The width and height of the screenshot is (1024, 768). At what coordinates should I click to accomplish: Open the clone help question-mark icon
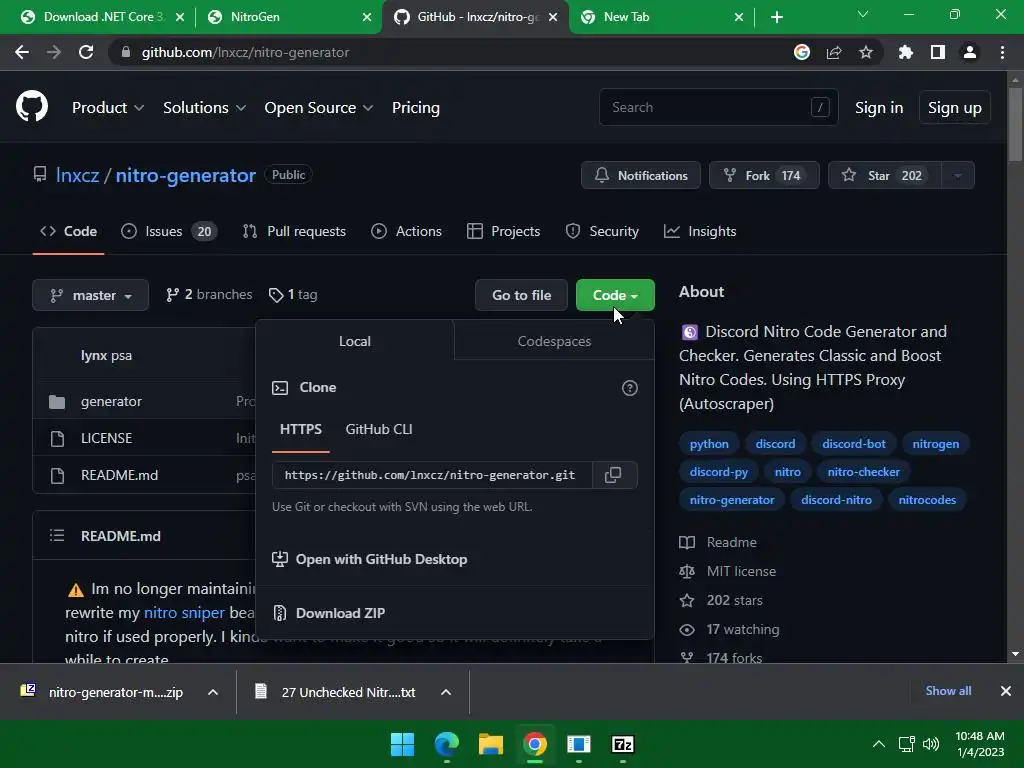(630, 388)
